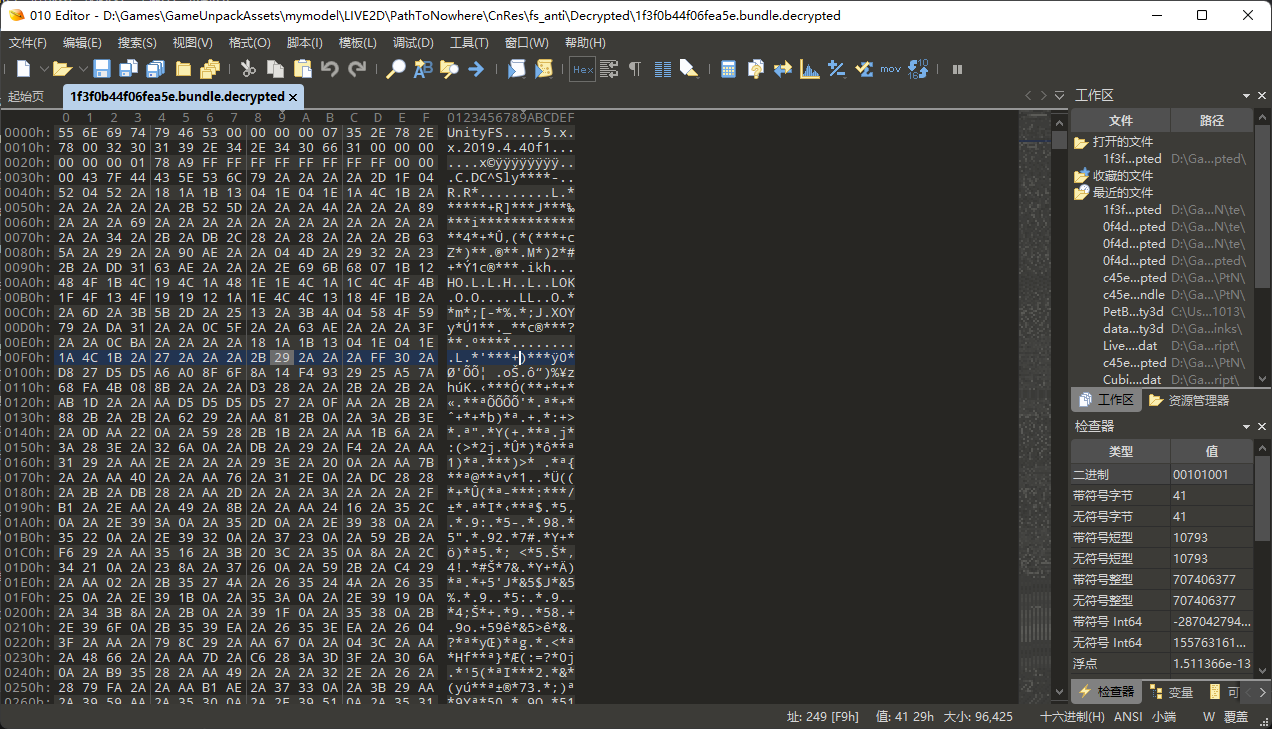Open the Calculator tool
1272x729 pixels.
(728, 69)
